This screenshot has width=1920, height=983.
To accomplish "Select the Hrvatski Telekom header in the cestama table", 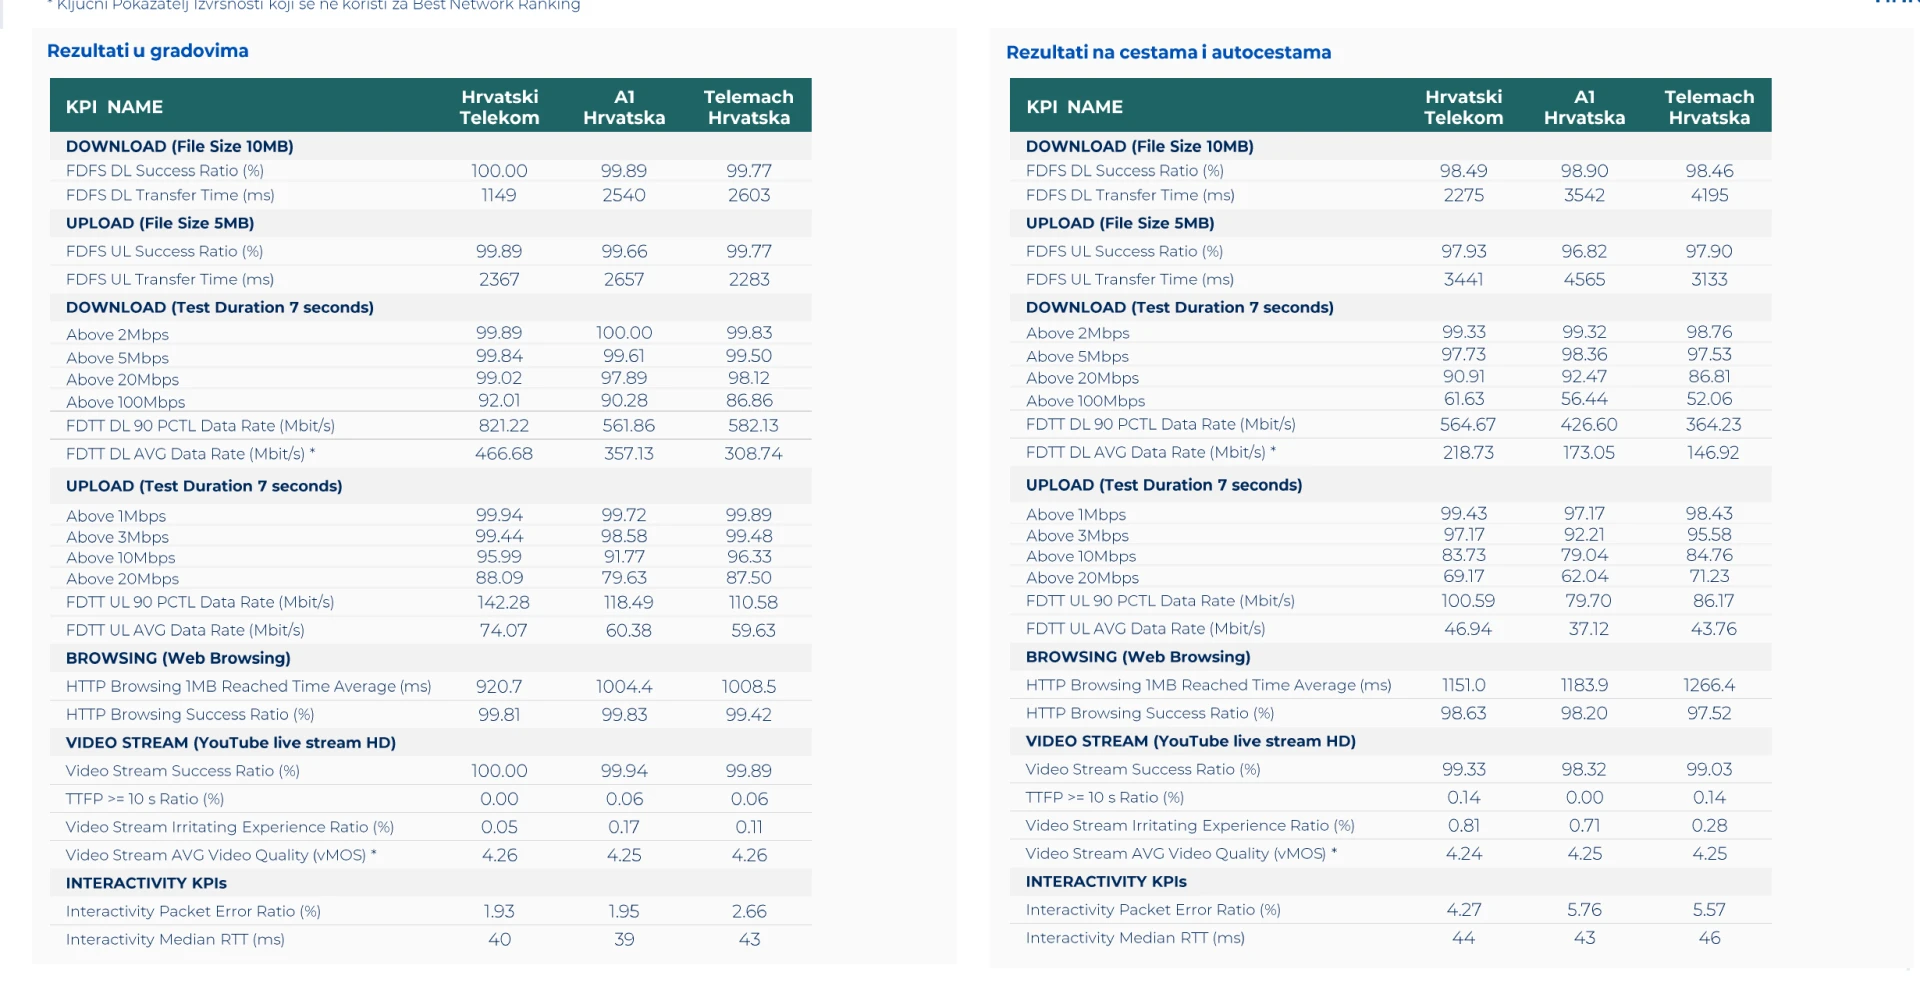I will click(1463, 107).
